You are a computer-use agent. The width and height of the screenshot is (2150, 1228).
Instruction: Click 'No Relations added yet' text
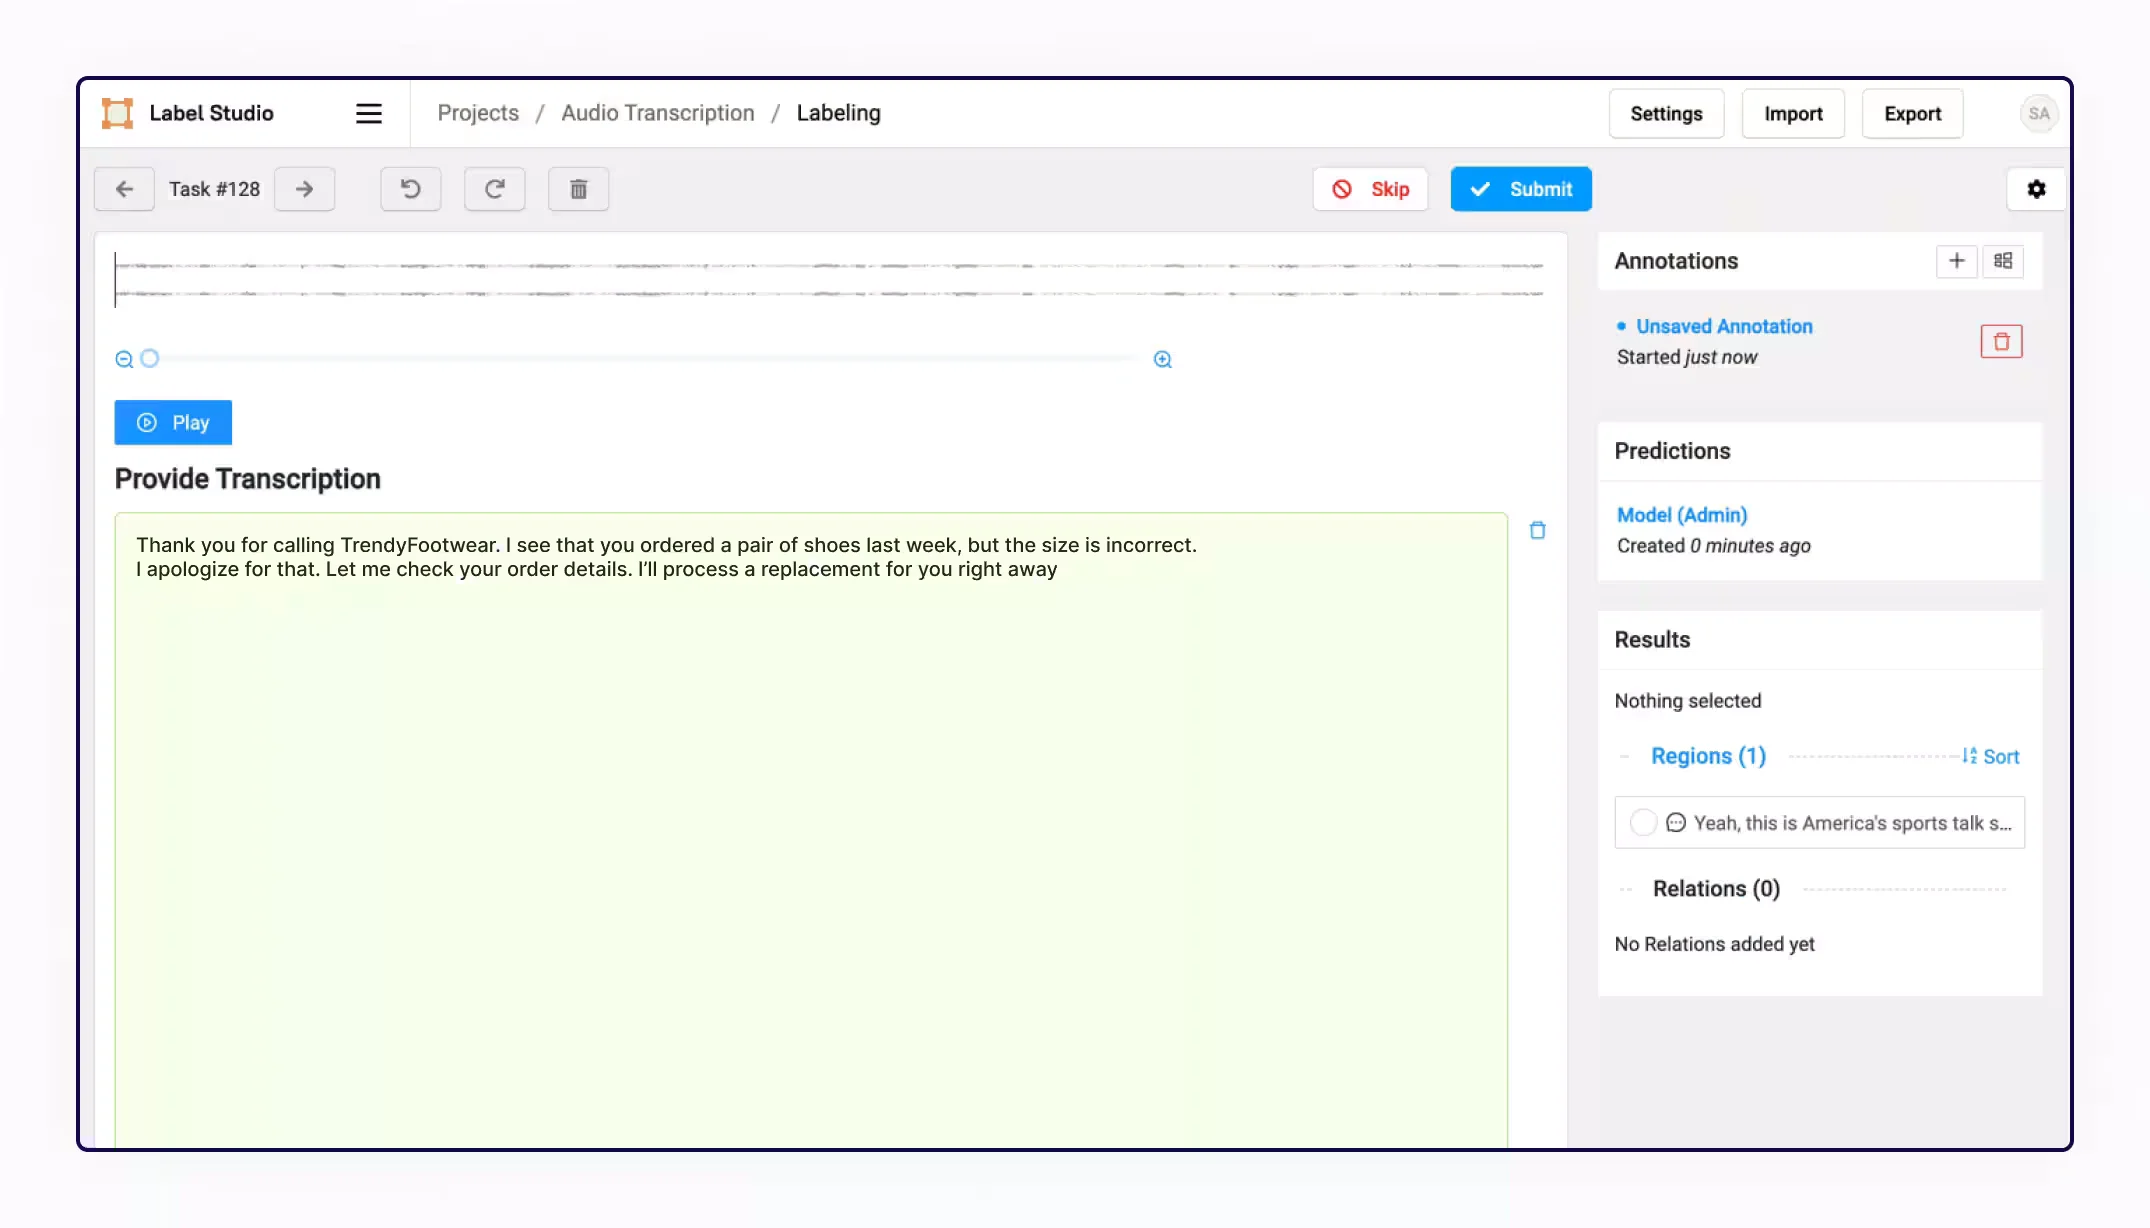pyautogui.click(x=1714, y=944)
